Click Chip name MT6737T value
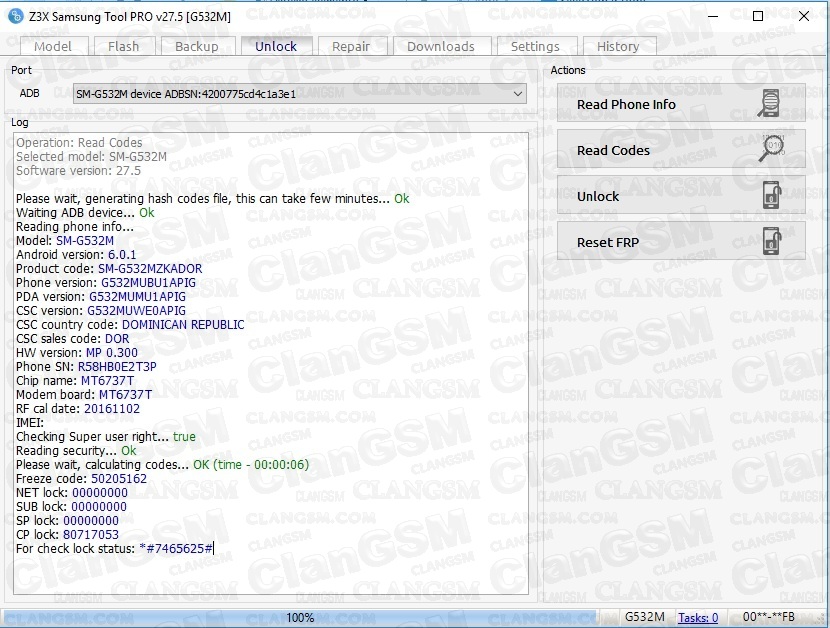Viewport: 830px width, 628px height. point(107,381)
